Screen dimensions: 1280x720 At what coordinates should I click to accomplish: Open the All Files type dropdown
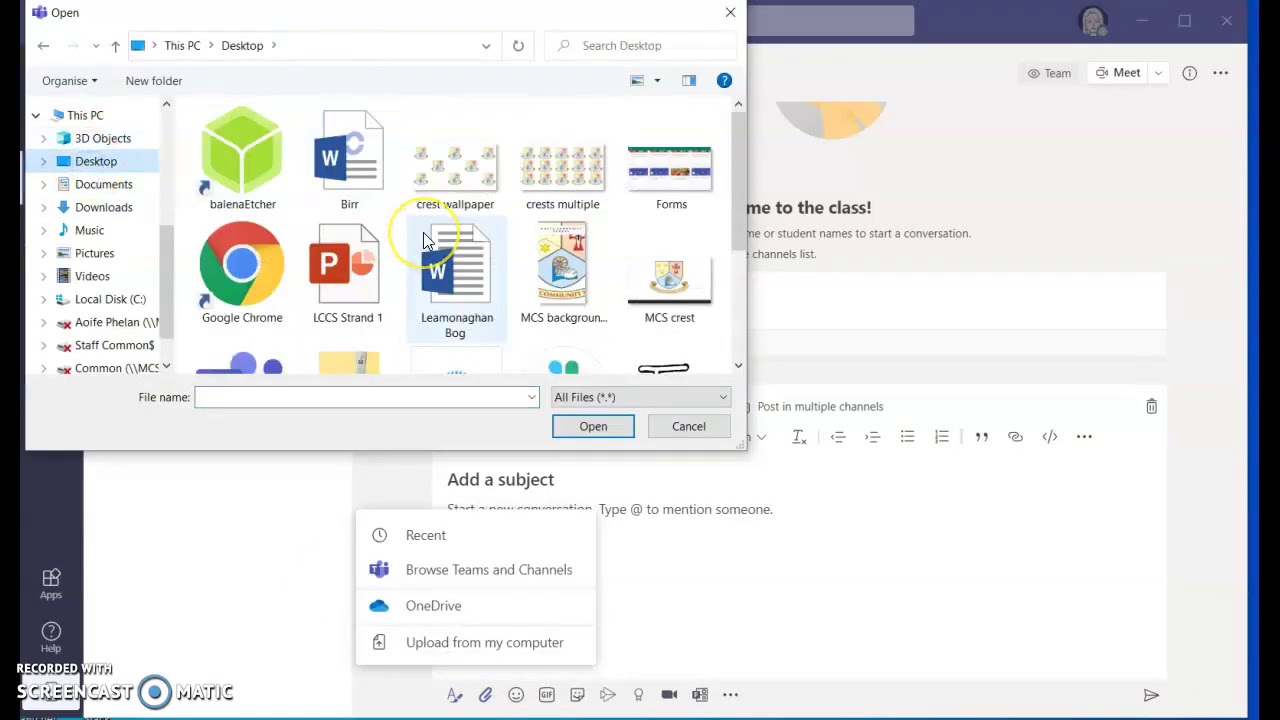tap(641, 398)
